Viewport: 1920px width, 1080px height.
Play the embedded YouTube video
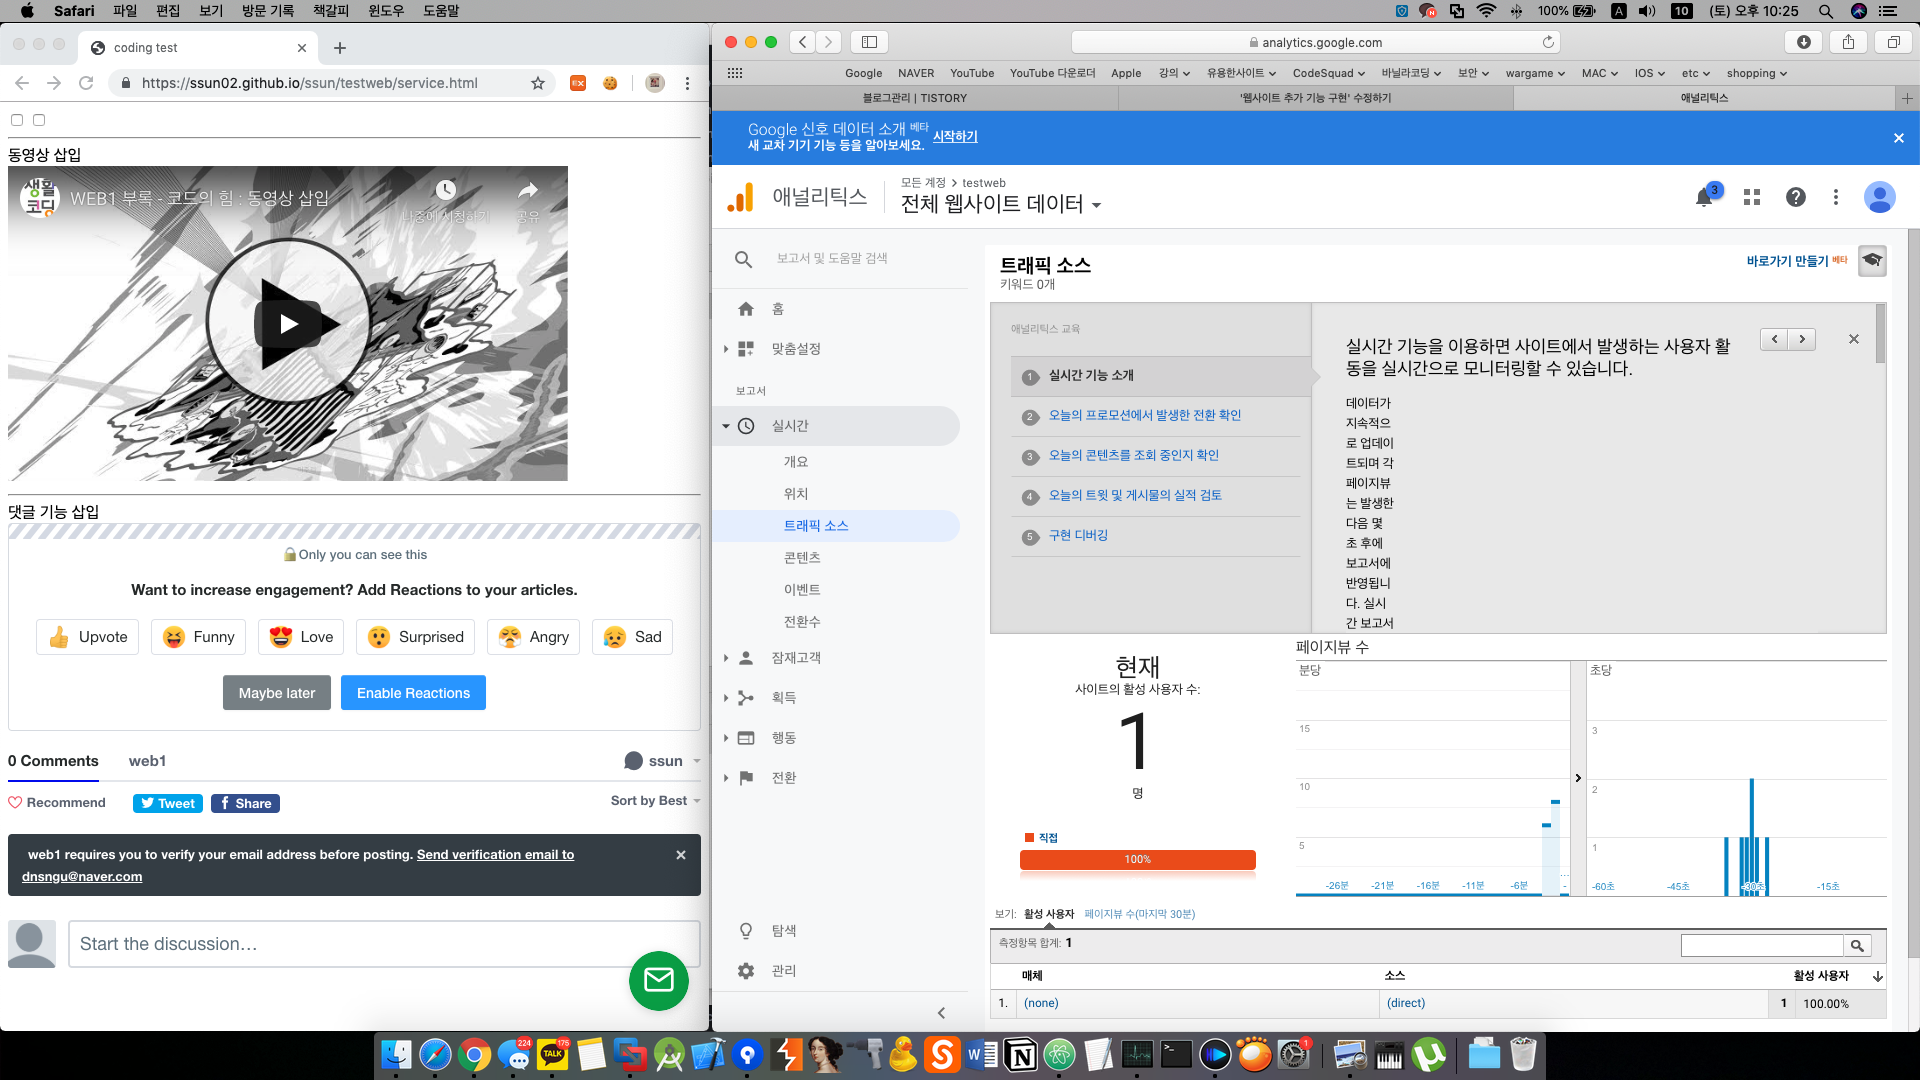(x=288, y=323)
